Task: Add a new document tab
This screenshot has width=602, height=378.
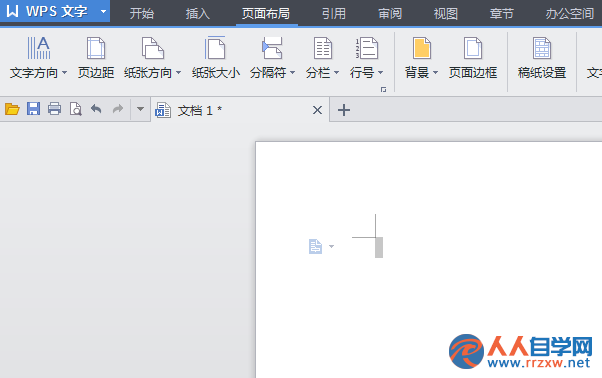Action: (x=344, y=110)
